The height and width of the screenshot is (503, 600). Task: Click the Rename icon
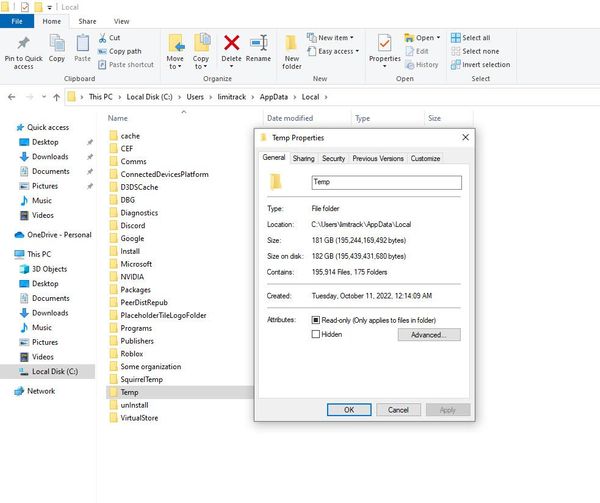coord(258,43)
